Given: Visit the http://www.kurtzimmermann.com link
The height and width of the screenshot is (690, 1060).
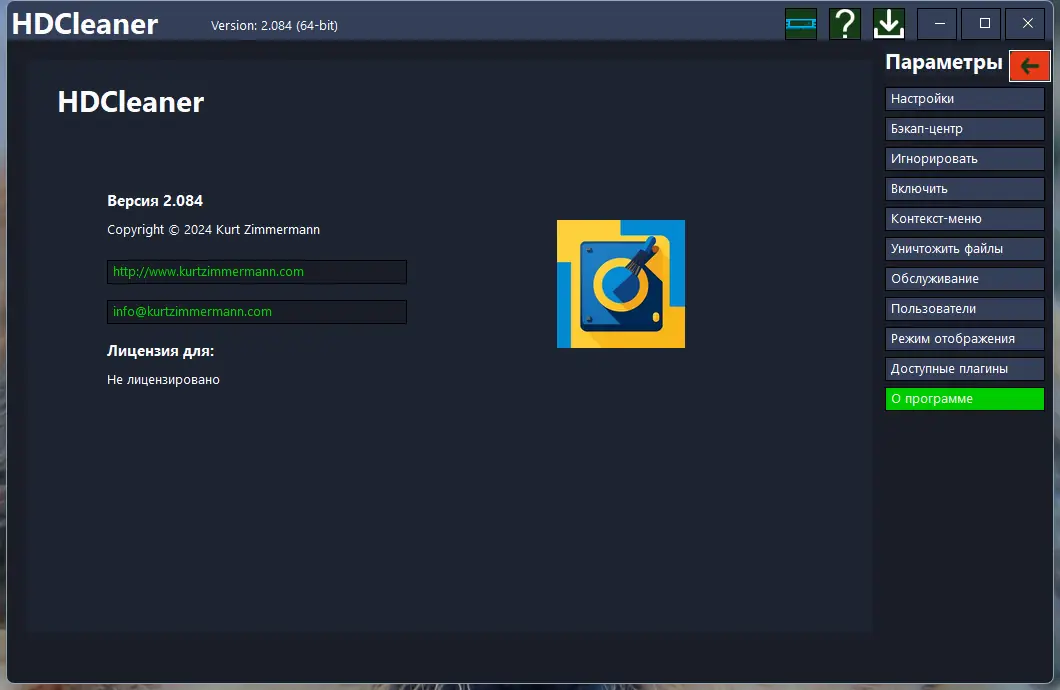Looking at the screenshot, I should point(257,272).
